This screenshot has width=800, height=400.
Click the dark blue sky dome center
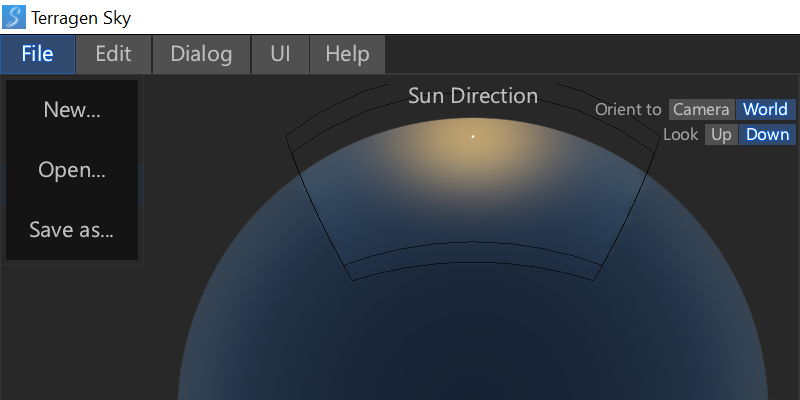[473, 330]
